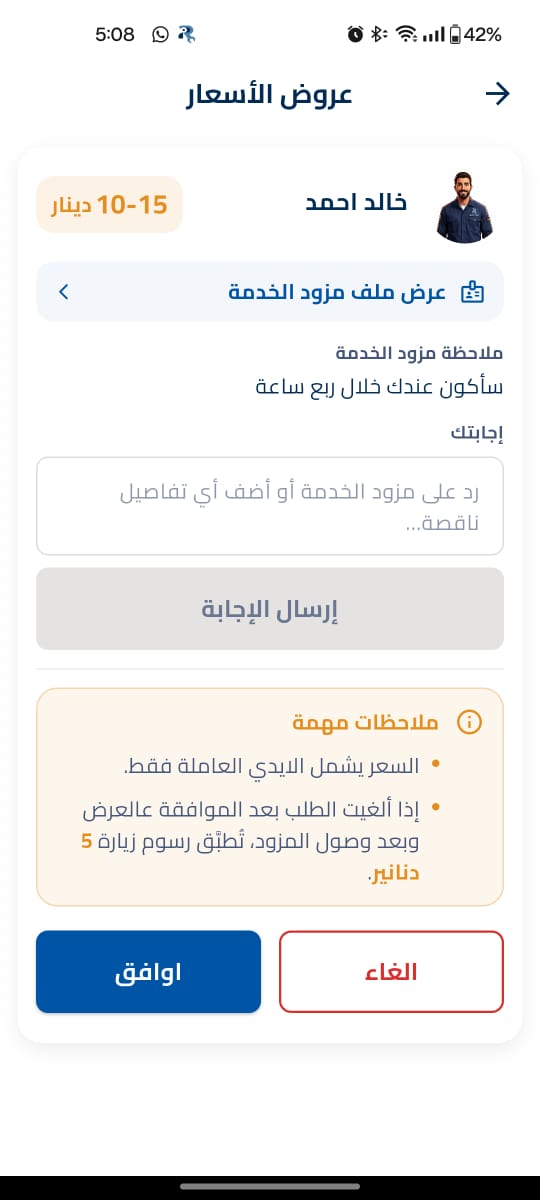Screen dimensions: 540x1200
Task: Tap the battery icon in status bar
Action: 456,35
